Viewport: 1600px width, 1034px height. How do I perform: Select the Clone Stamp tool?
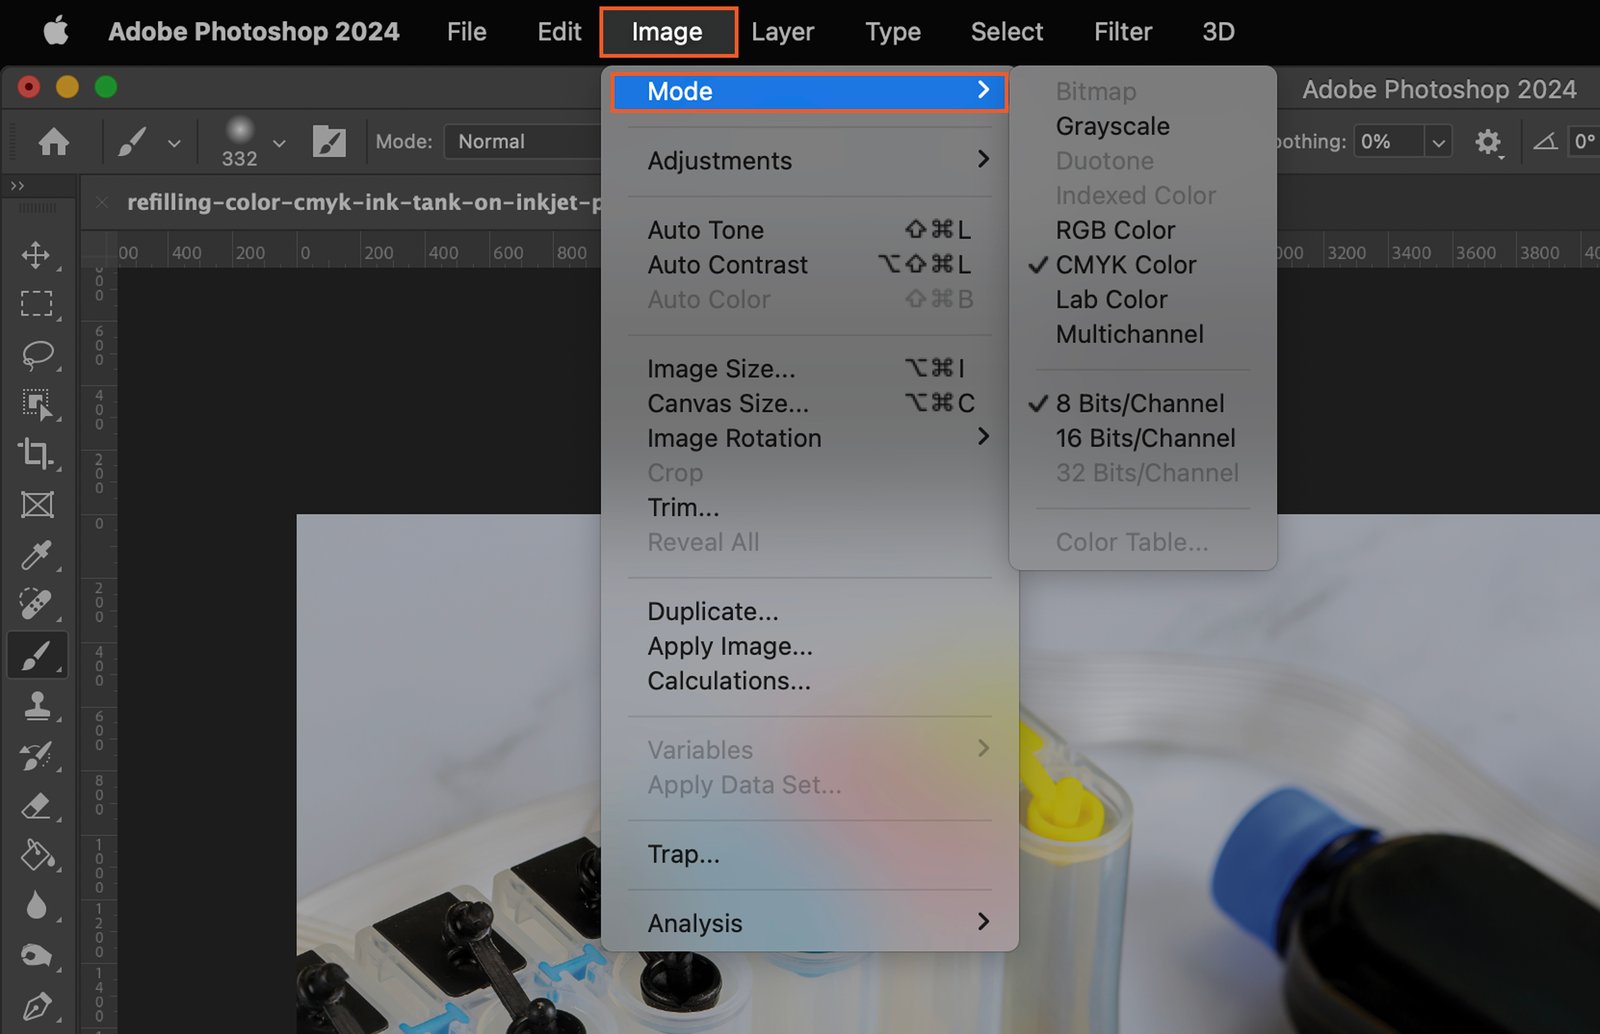tap(36, 706)
